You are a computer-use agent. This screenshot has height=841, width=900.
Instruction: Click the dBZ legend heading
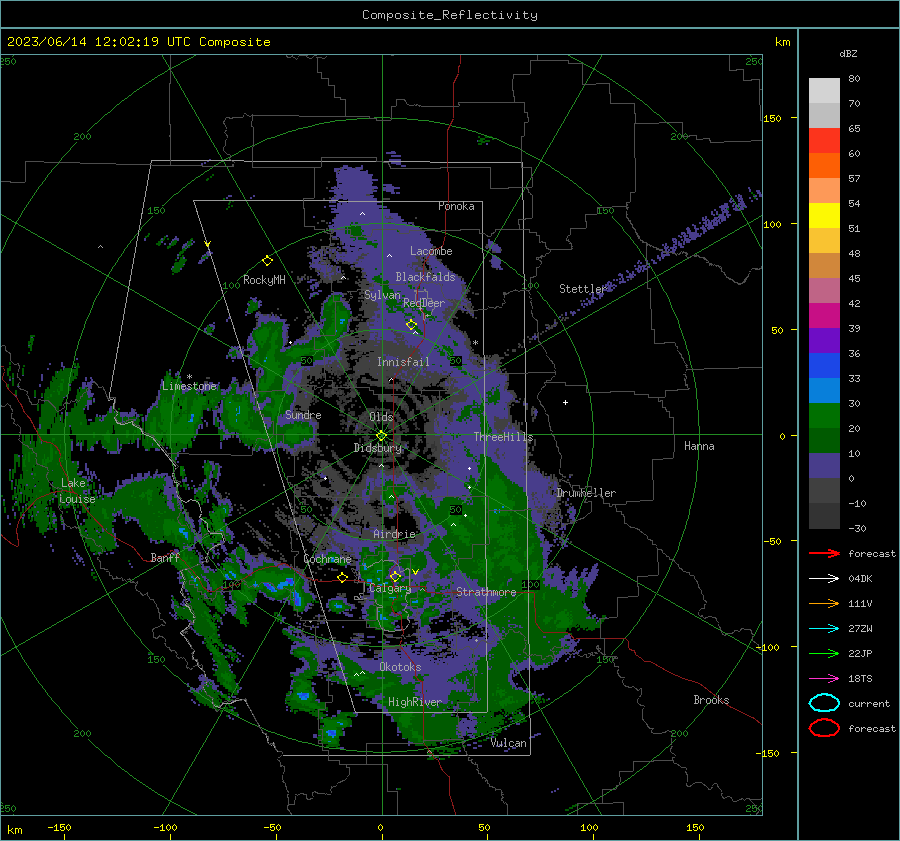pos(848,53)
